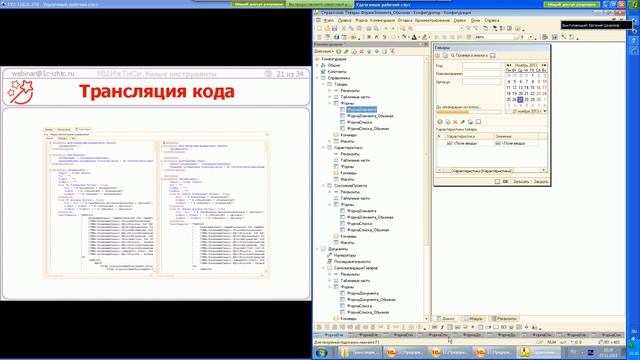
Task: Select the Конфигурация root node
Action: pos(333,59)
